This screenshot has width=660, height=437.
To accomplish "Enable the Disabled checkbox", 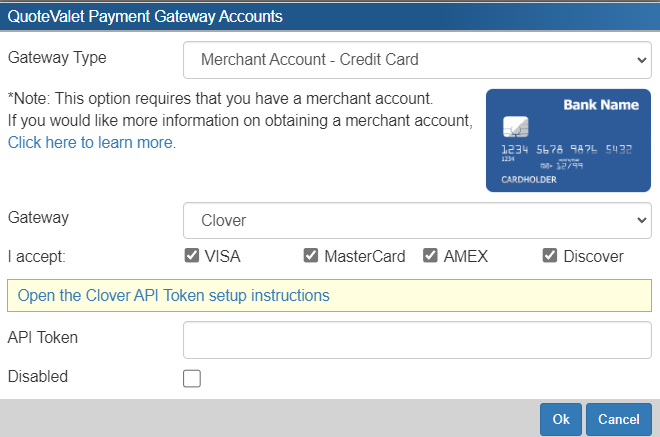I will [192, 378].
